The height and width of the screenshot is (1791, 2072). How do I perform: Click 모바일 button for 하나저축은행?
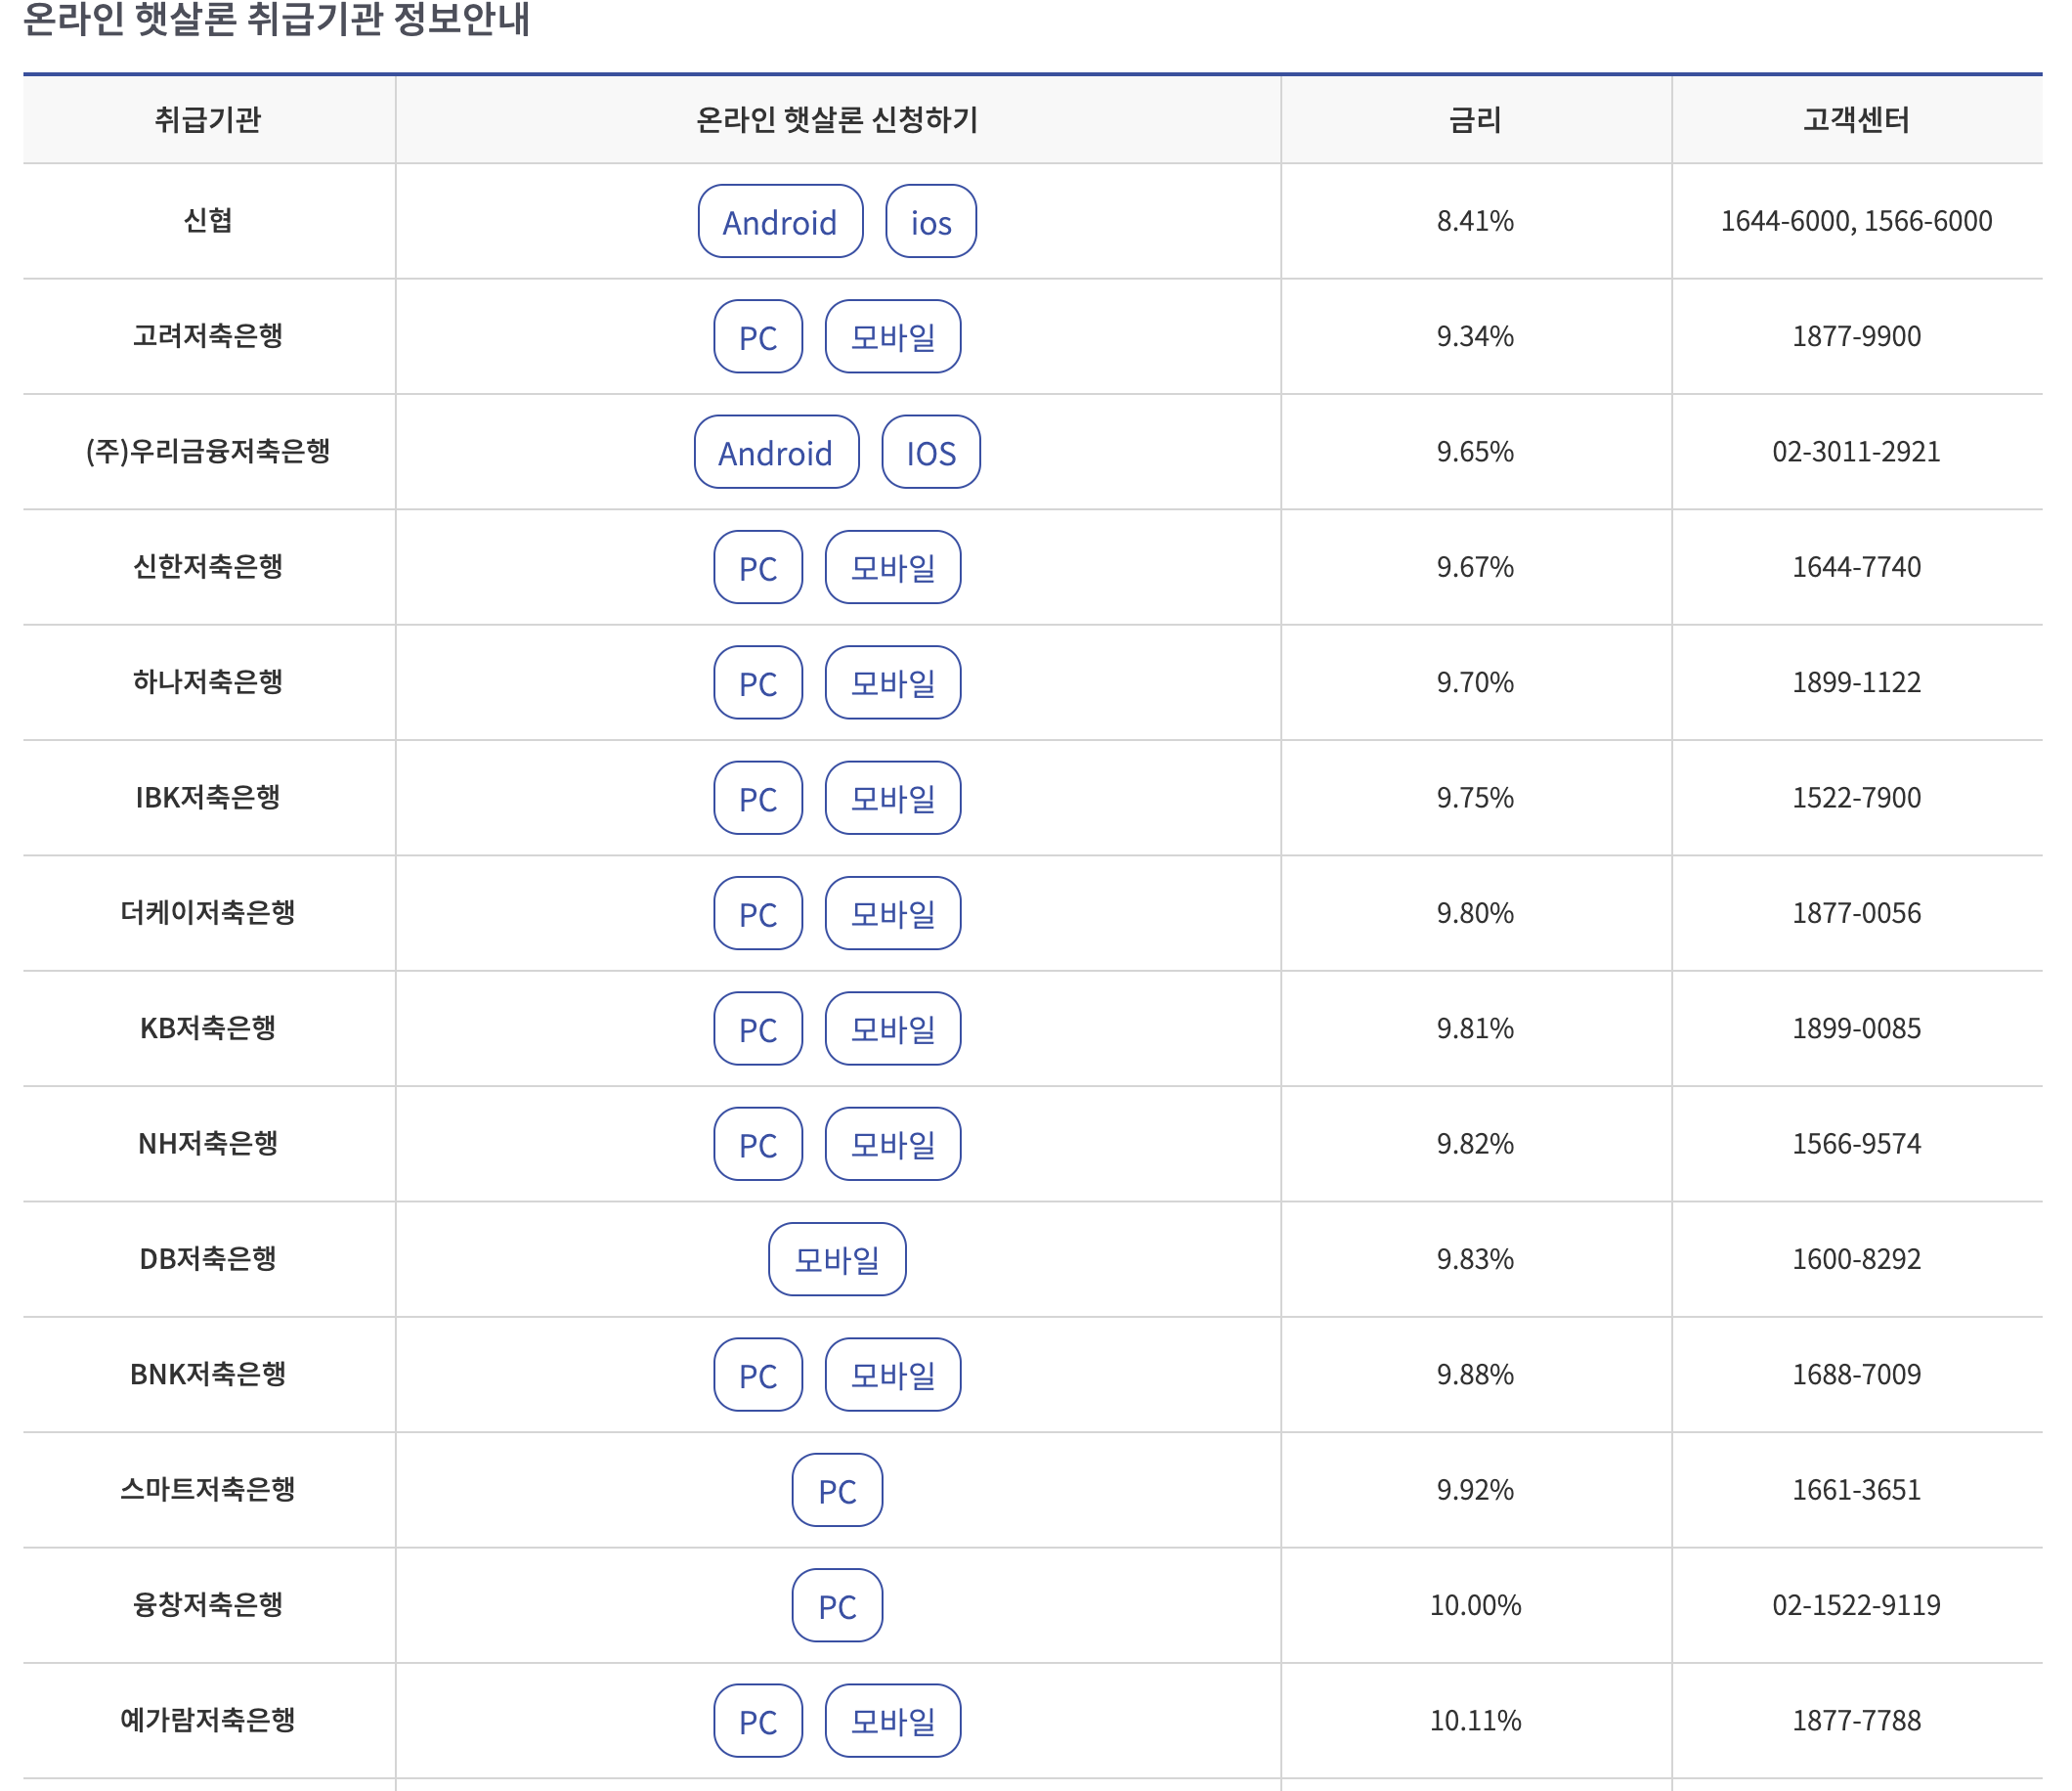[892, 682]
